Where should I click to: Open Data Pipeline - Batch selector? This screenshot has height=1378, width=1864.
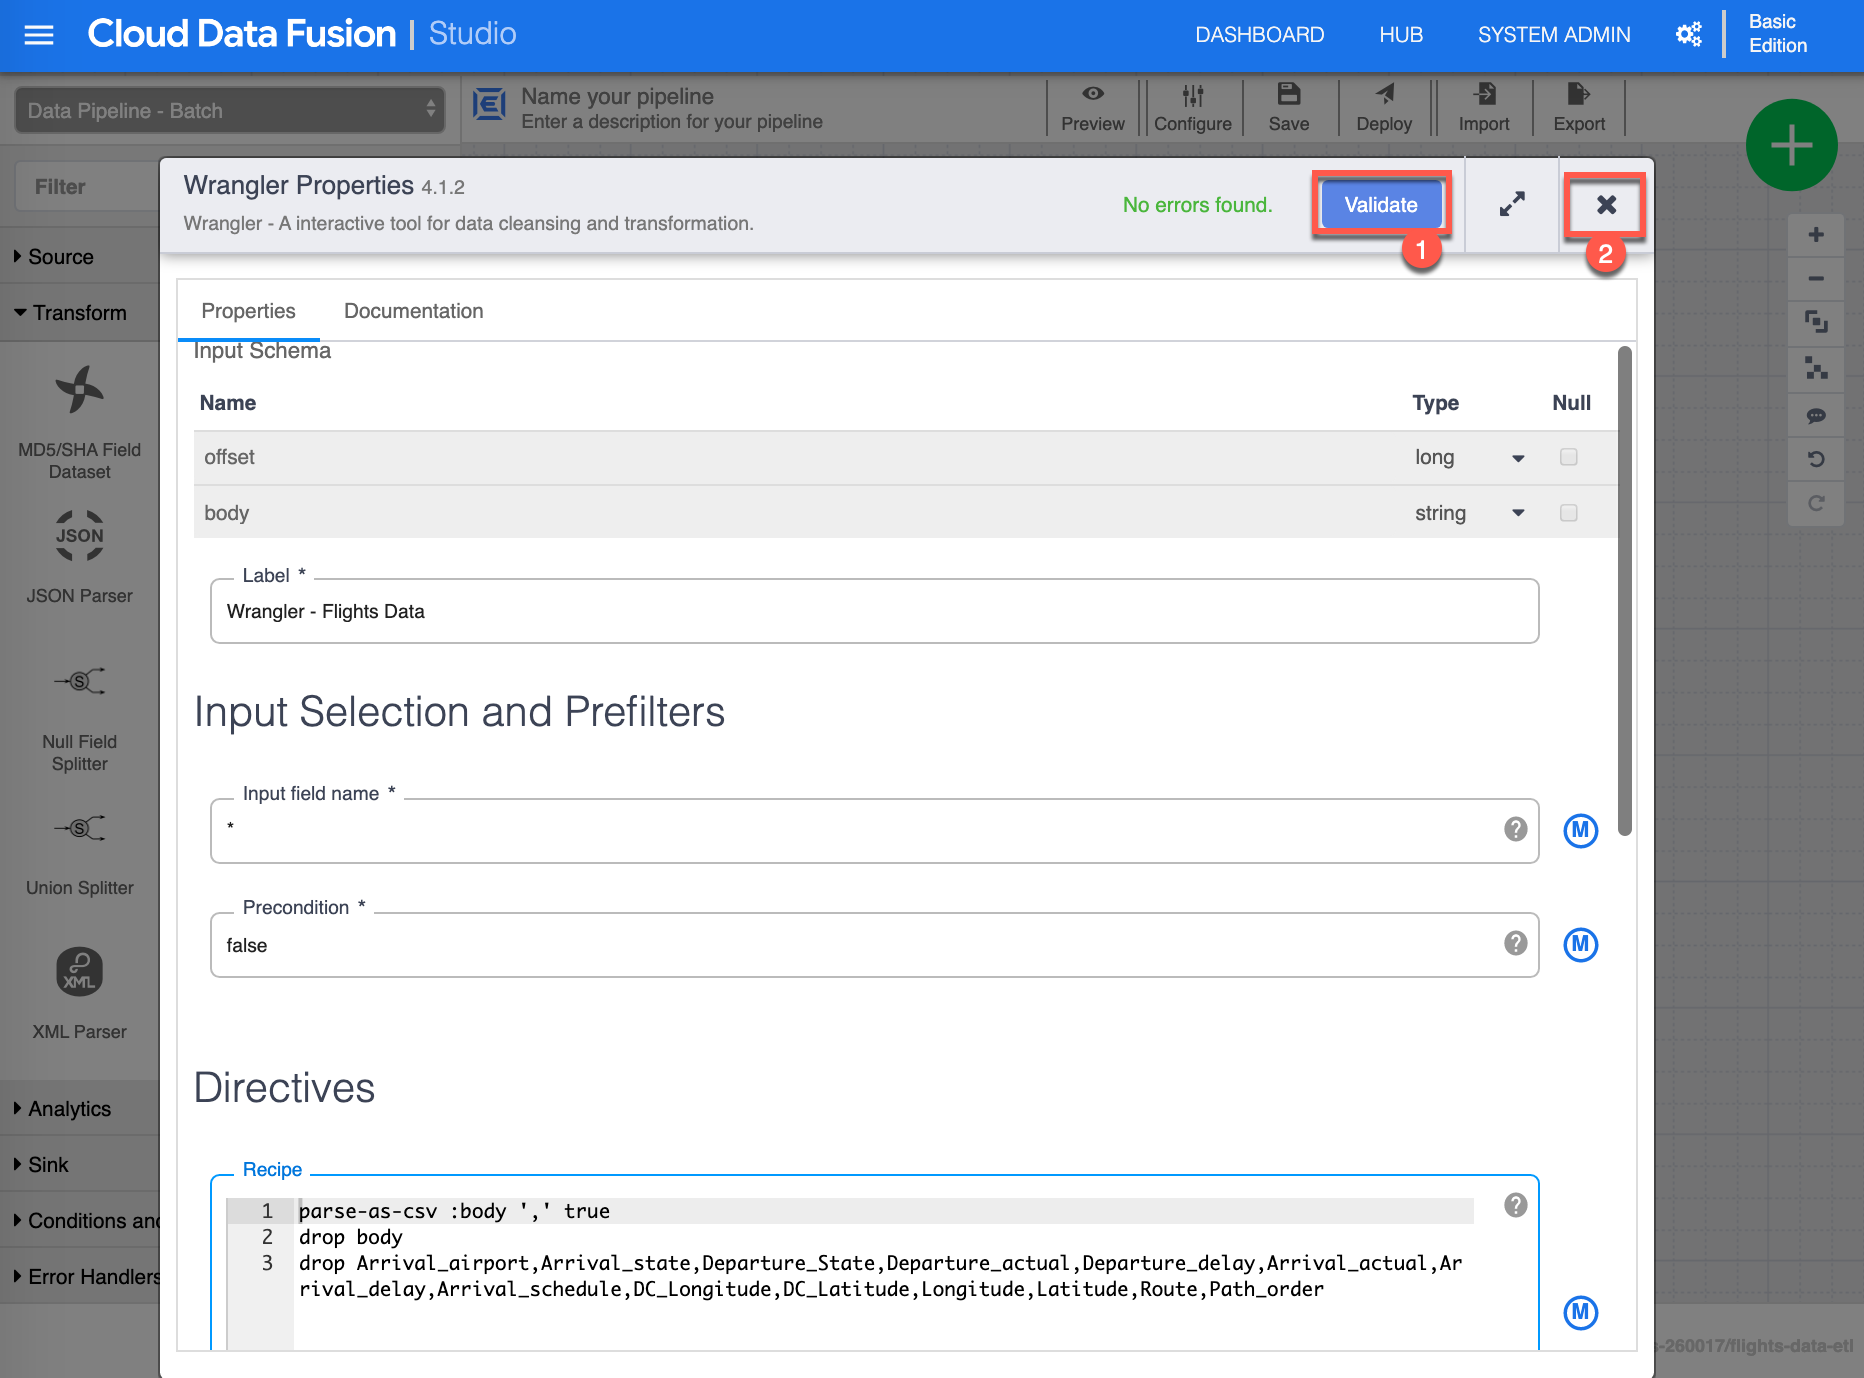pos(230,110)
